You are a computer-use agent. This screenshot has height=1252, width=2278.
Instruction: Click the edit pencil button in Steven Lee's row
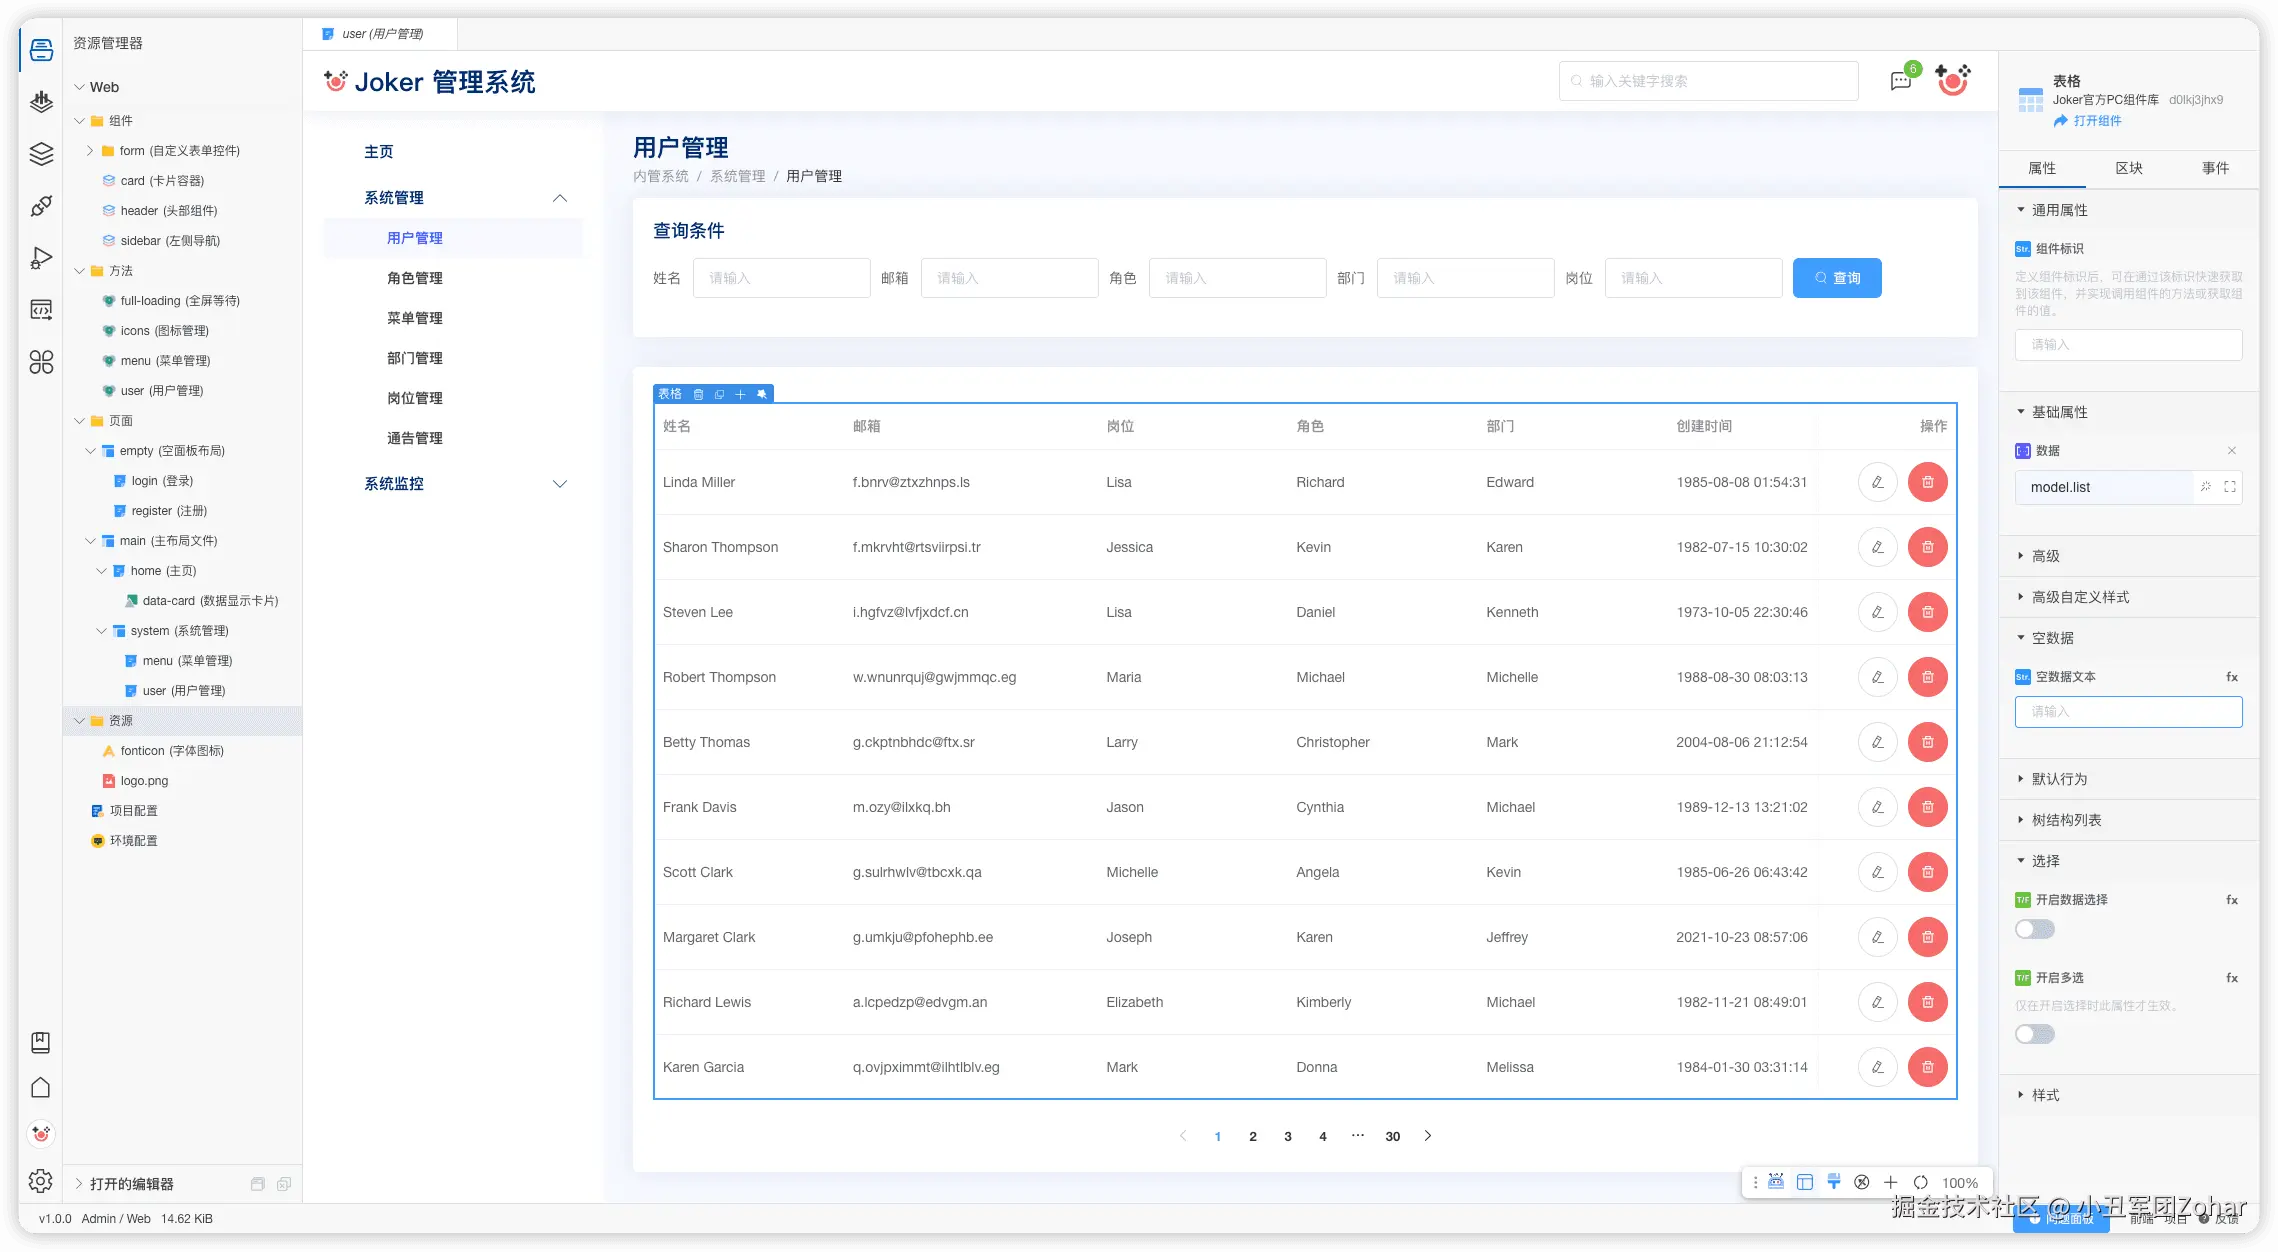pyautogui.click(x=1877, y=612)
